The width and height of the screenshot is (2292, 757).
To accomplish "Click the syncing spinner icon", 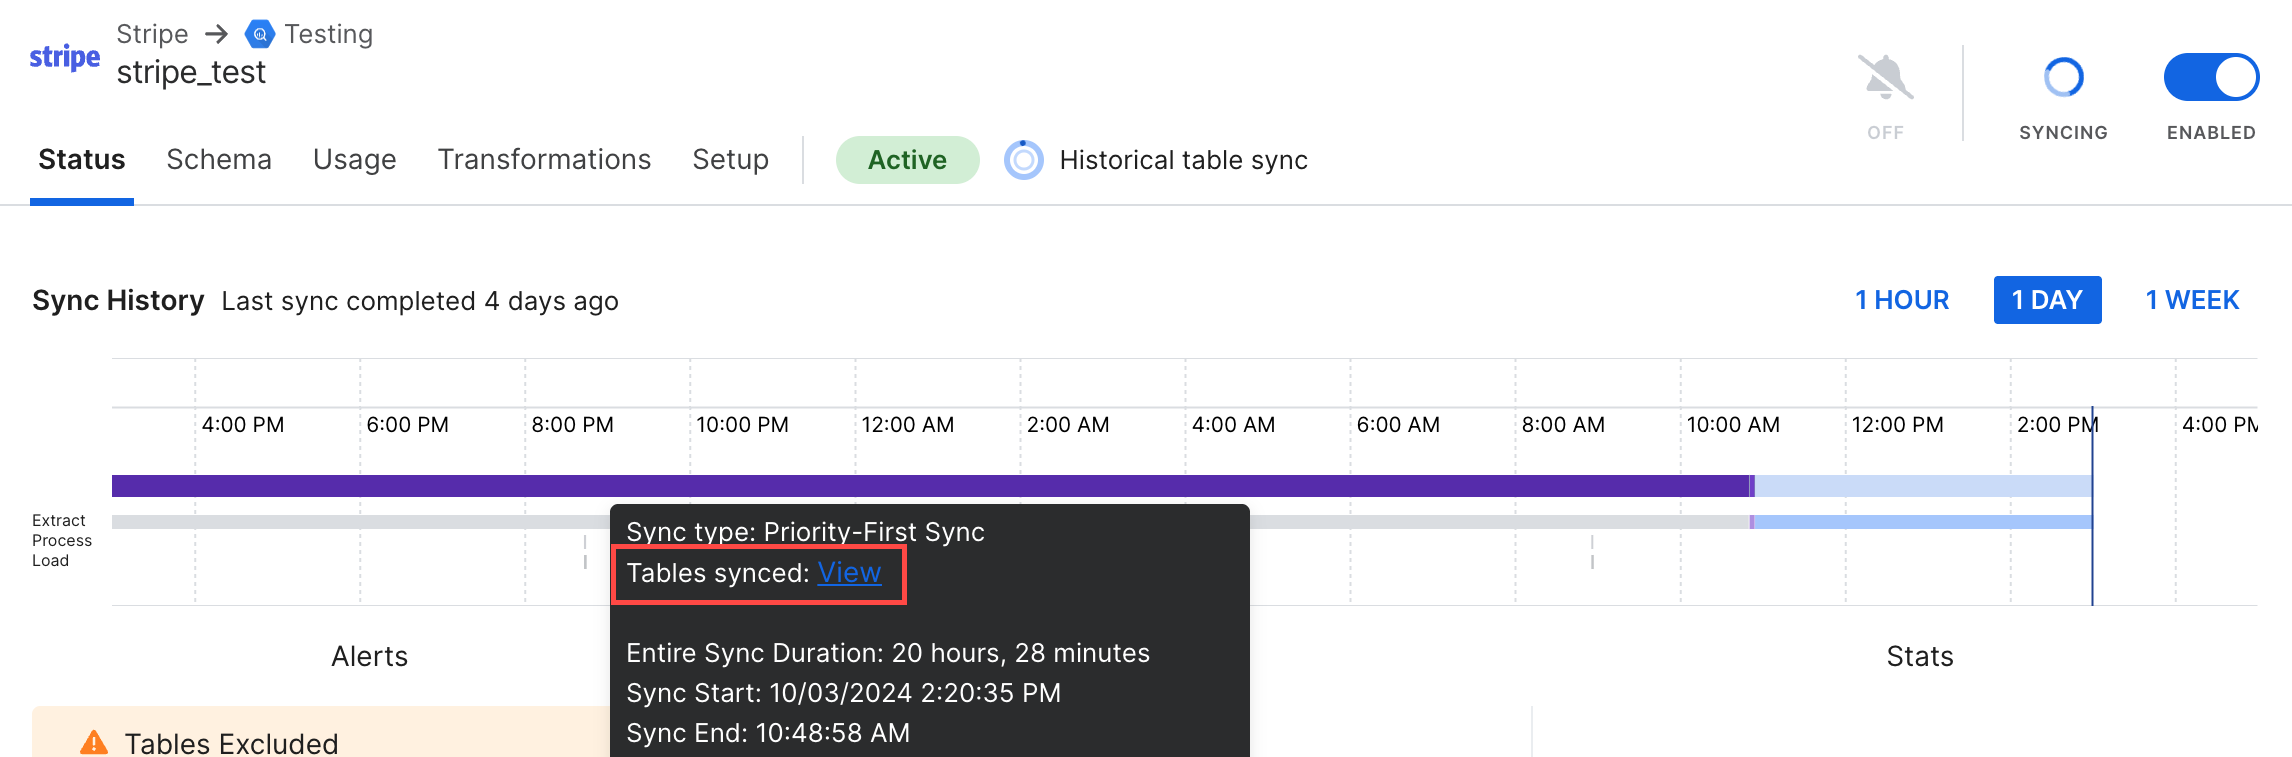I will [2063, 77].
